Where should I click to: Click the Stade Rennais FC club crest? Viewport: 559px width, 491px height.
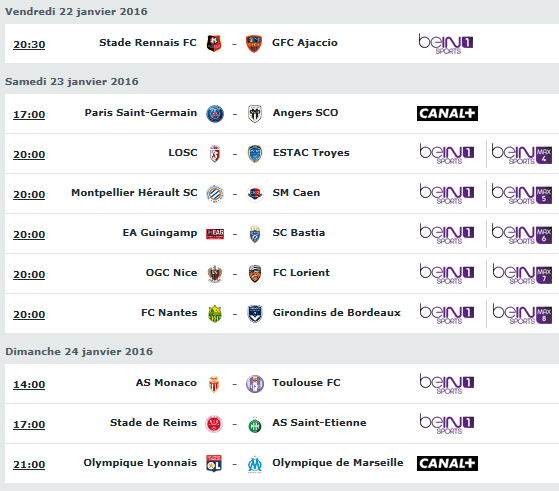[x=214, y=44]
